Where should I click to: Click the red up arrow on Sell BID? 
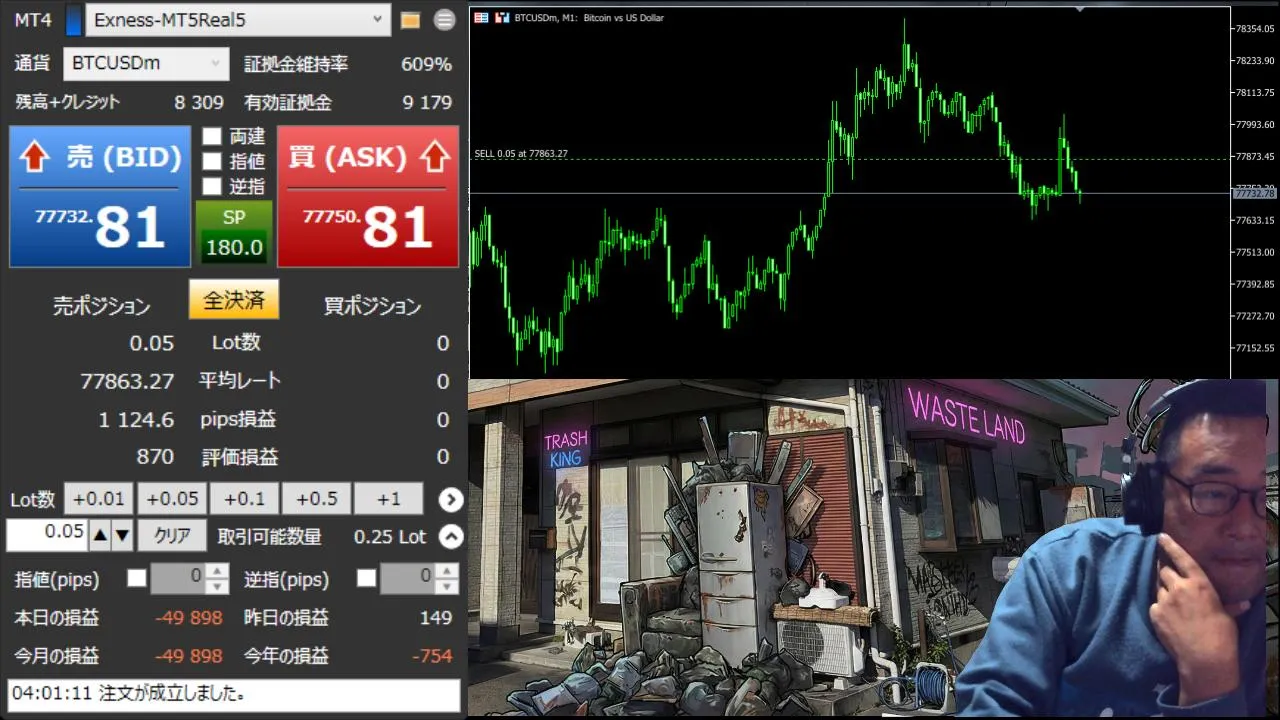point(35,157)
